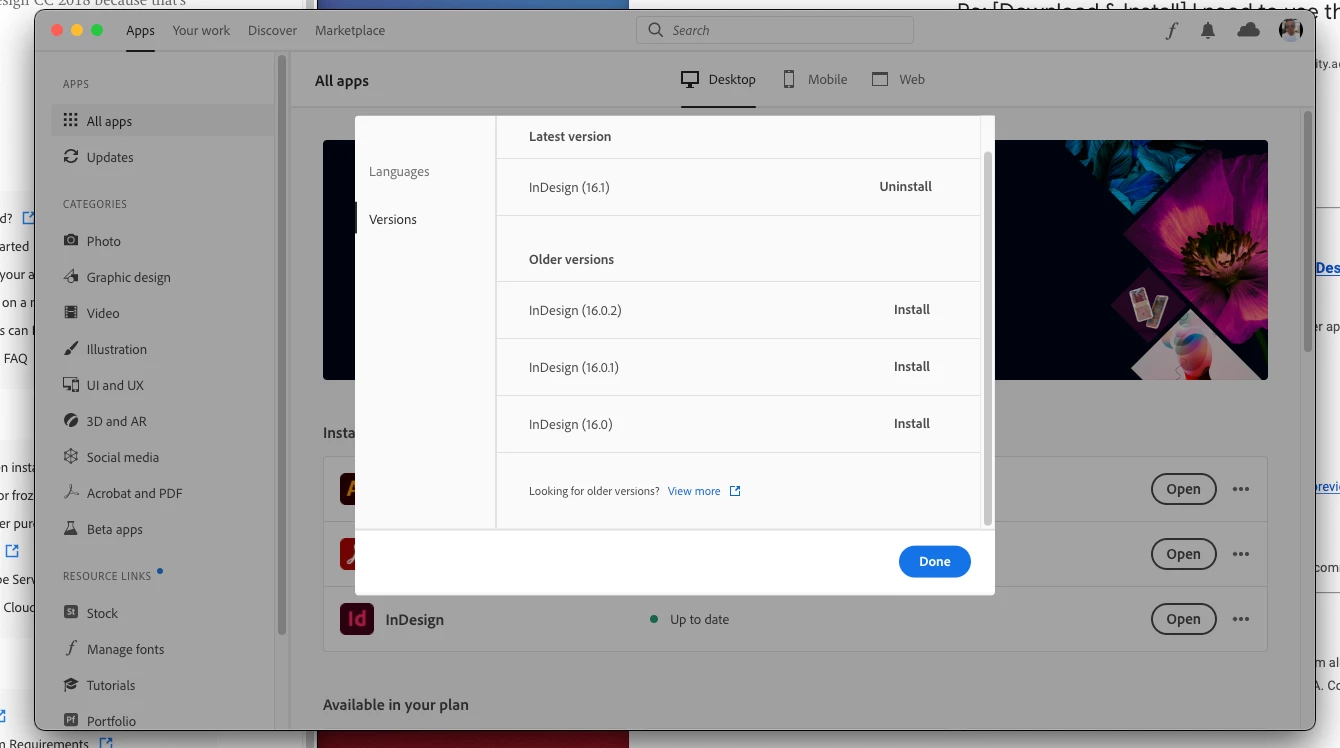Click the InDesign (16.1) version label
1340x748 pixels.
pyautogui.click(x=569, y=187)
